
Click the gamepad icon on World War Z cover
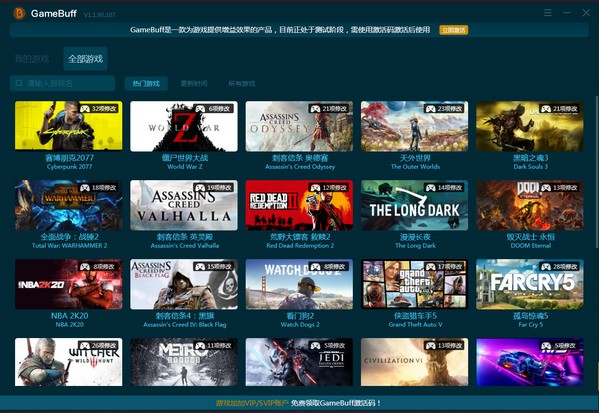[x=200, y=109]
